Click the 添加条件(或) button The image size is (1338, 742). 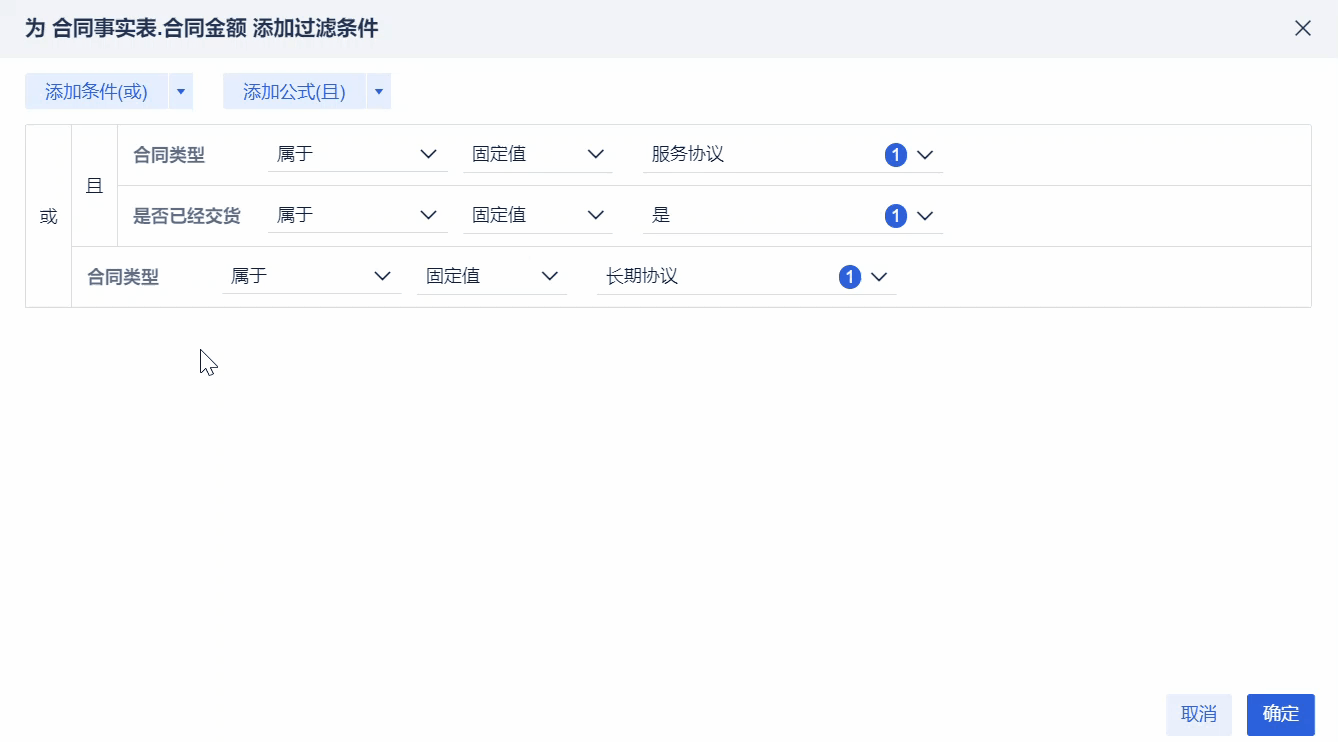coord(96,92)
